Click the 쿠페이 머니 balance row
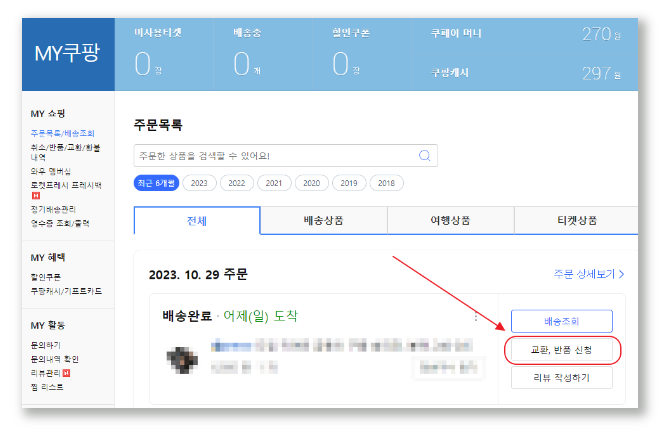This screenshot has height=430, width=669. point(525,34)
